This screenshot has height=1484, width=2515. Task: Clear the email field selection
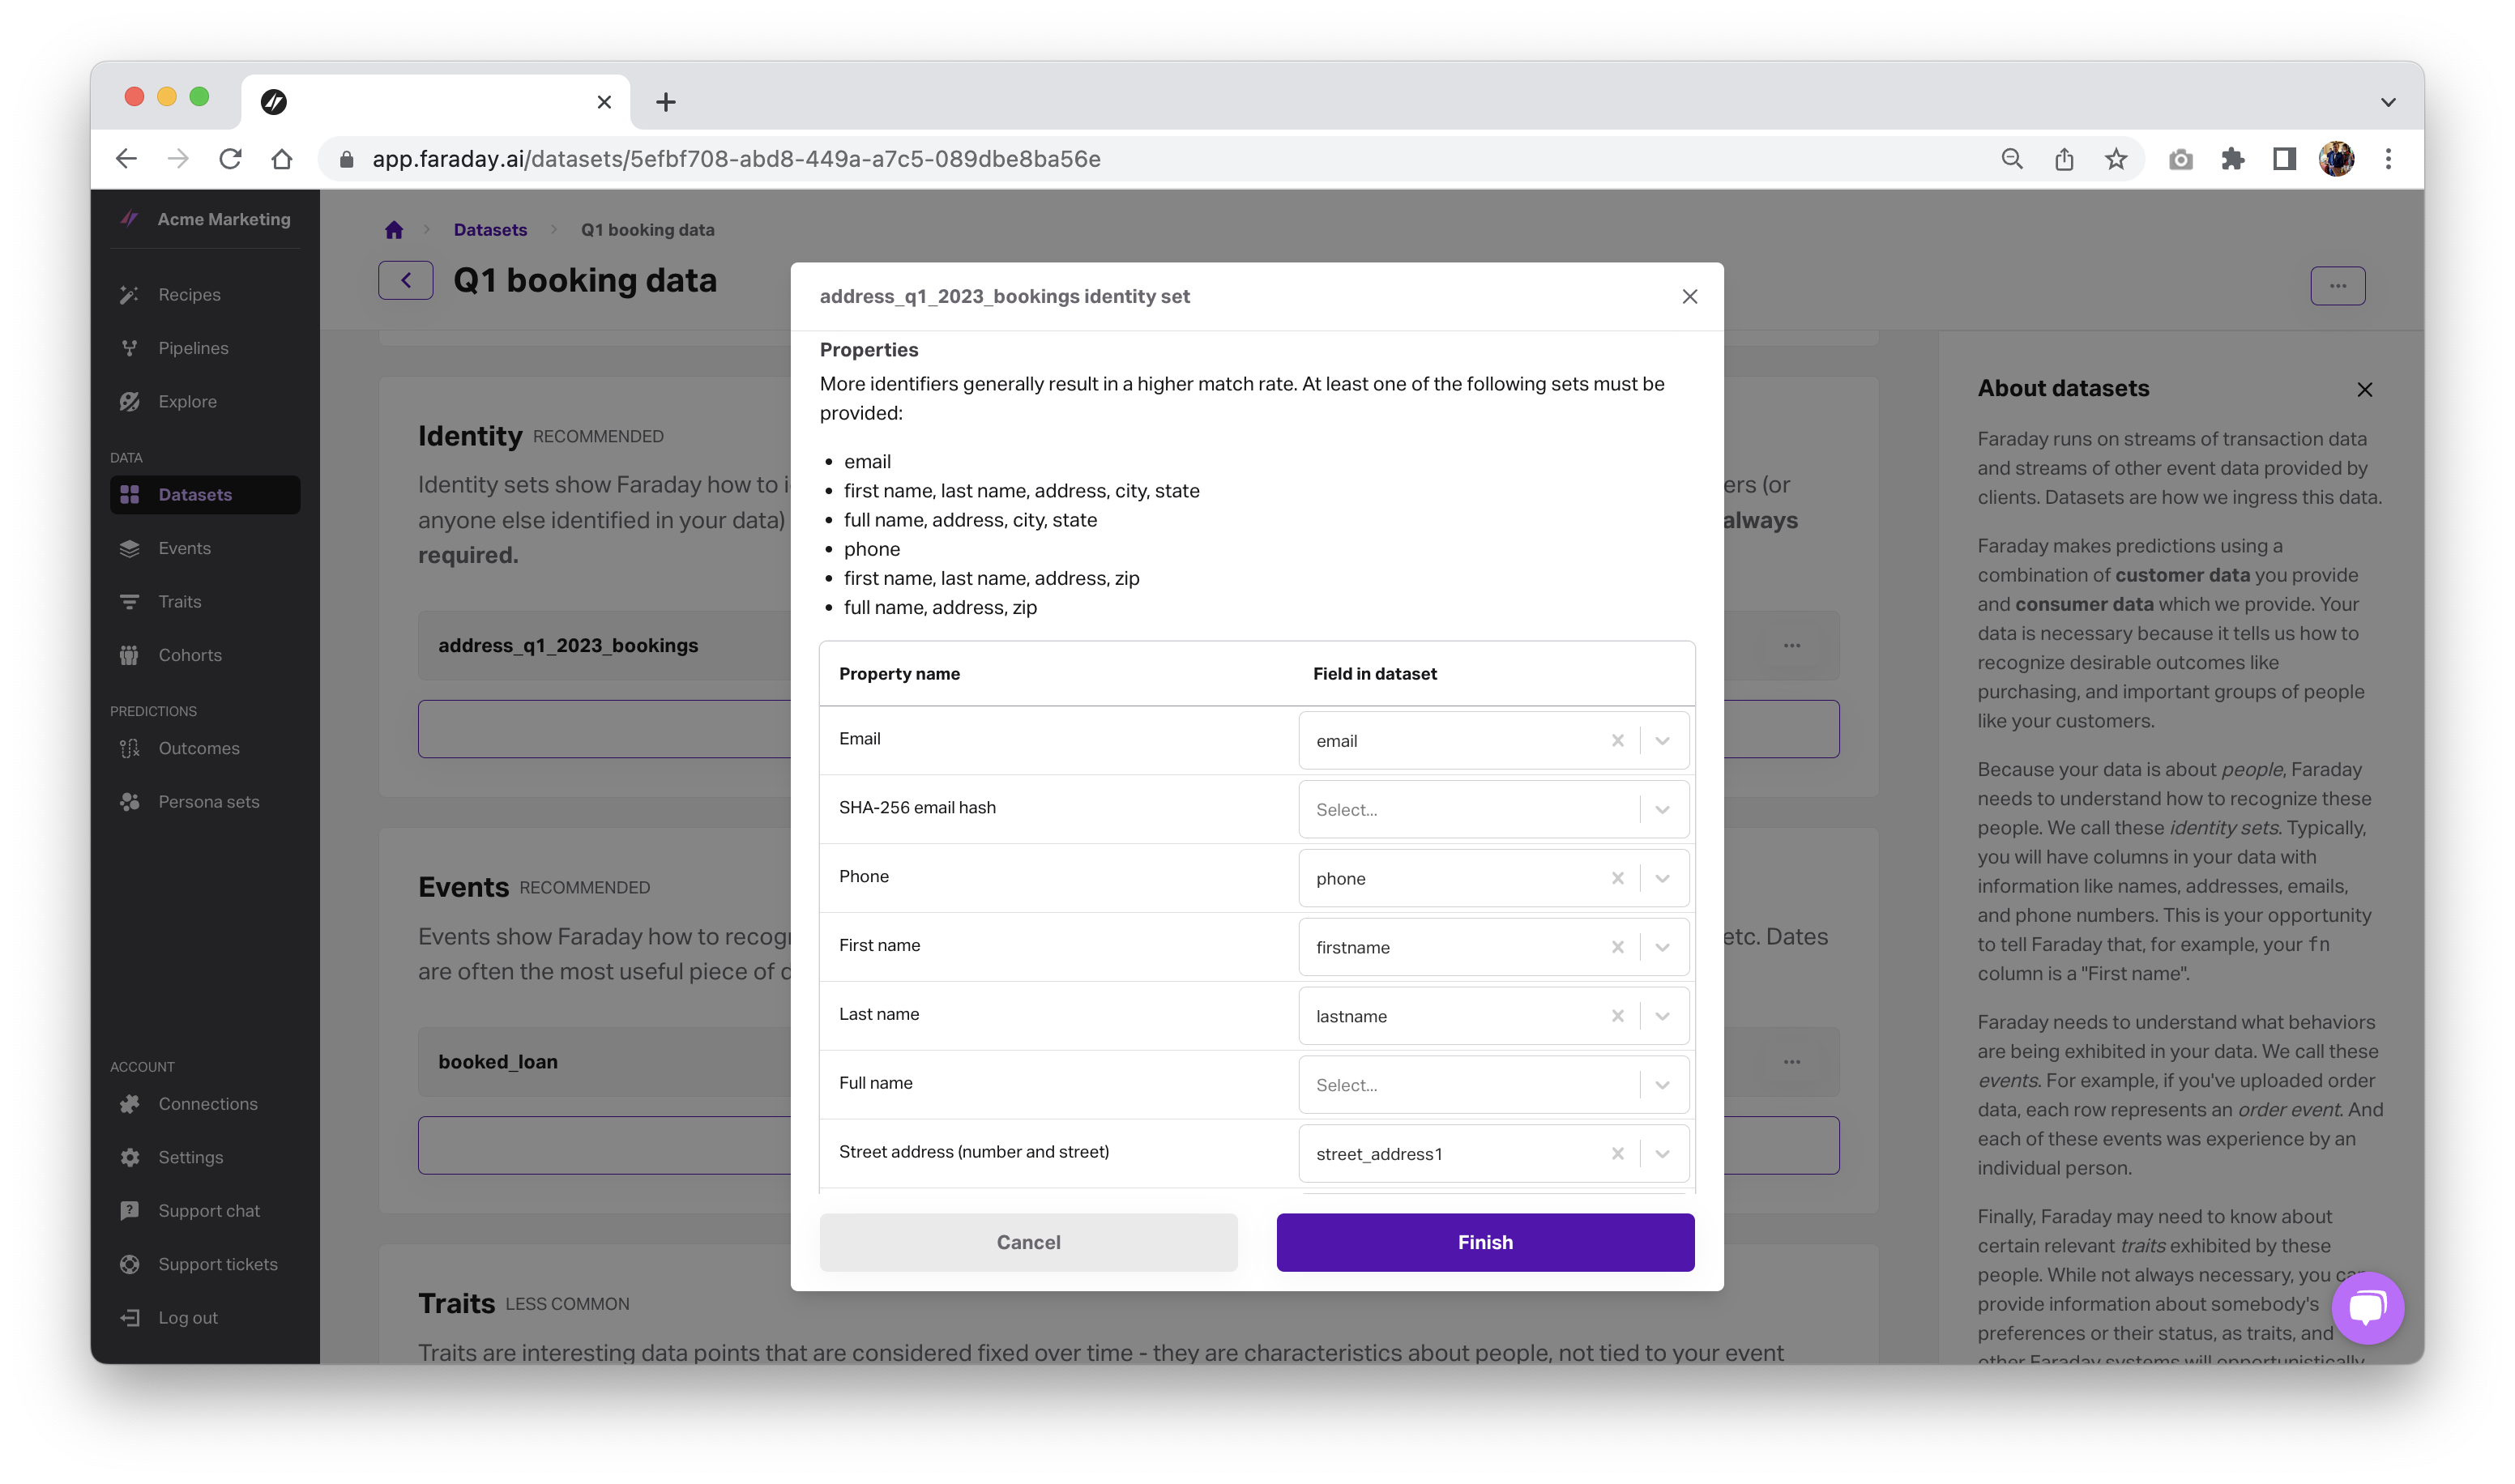1617,741
